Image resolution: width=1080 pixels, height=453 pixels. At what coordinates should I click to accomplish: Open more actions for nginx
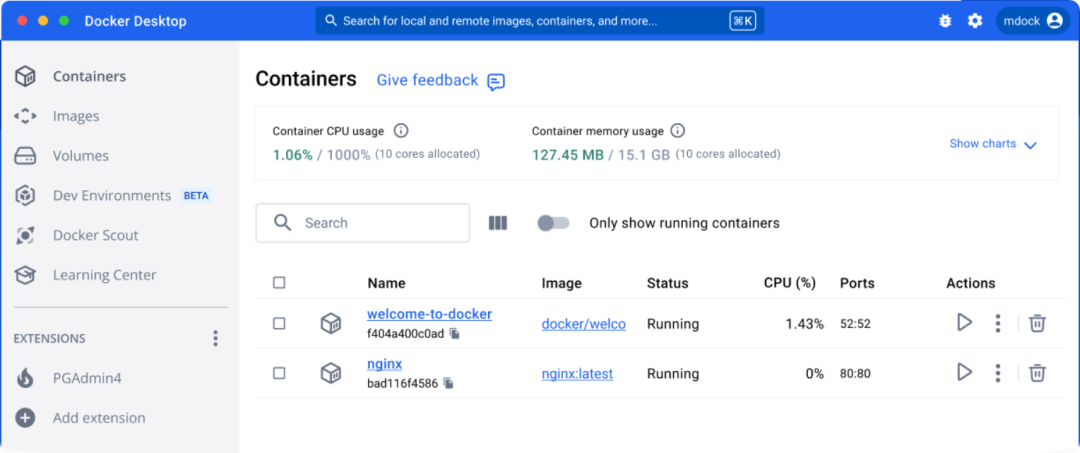(x=997, y=373)
